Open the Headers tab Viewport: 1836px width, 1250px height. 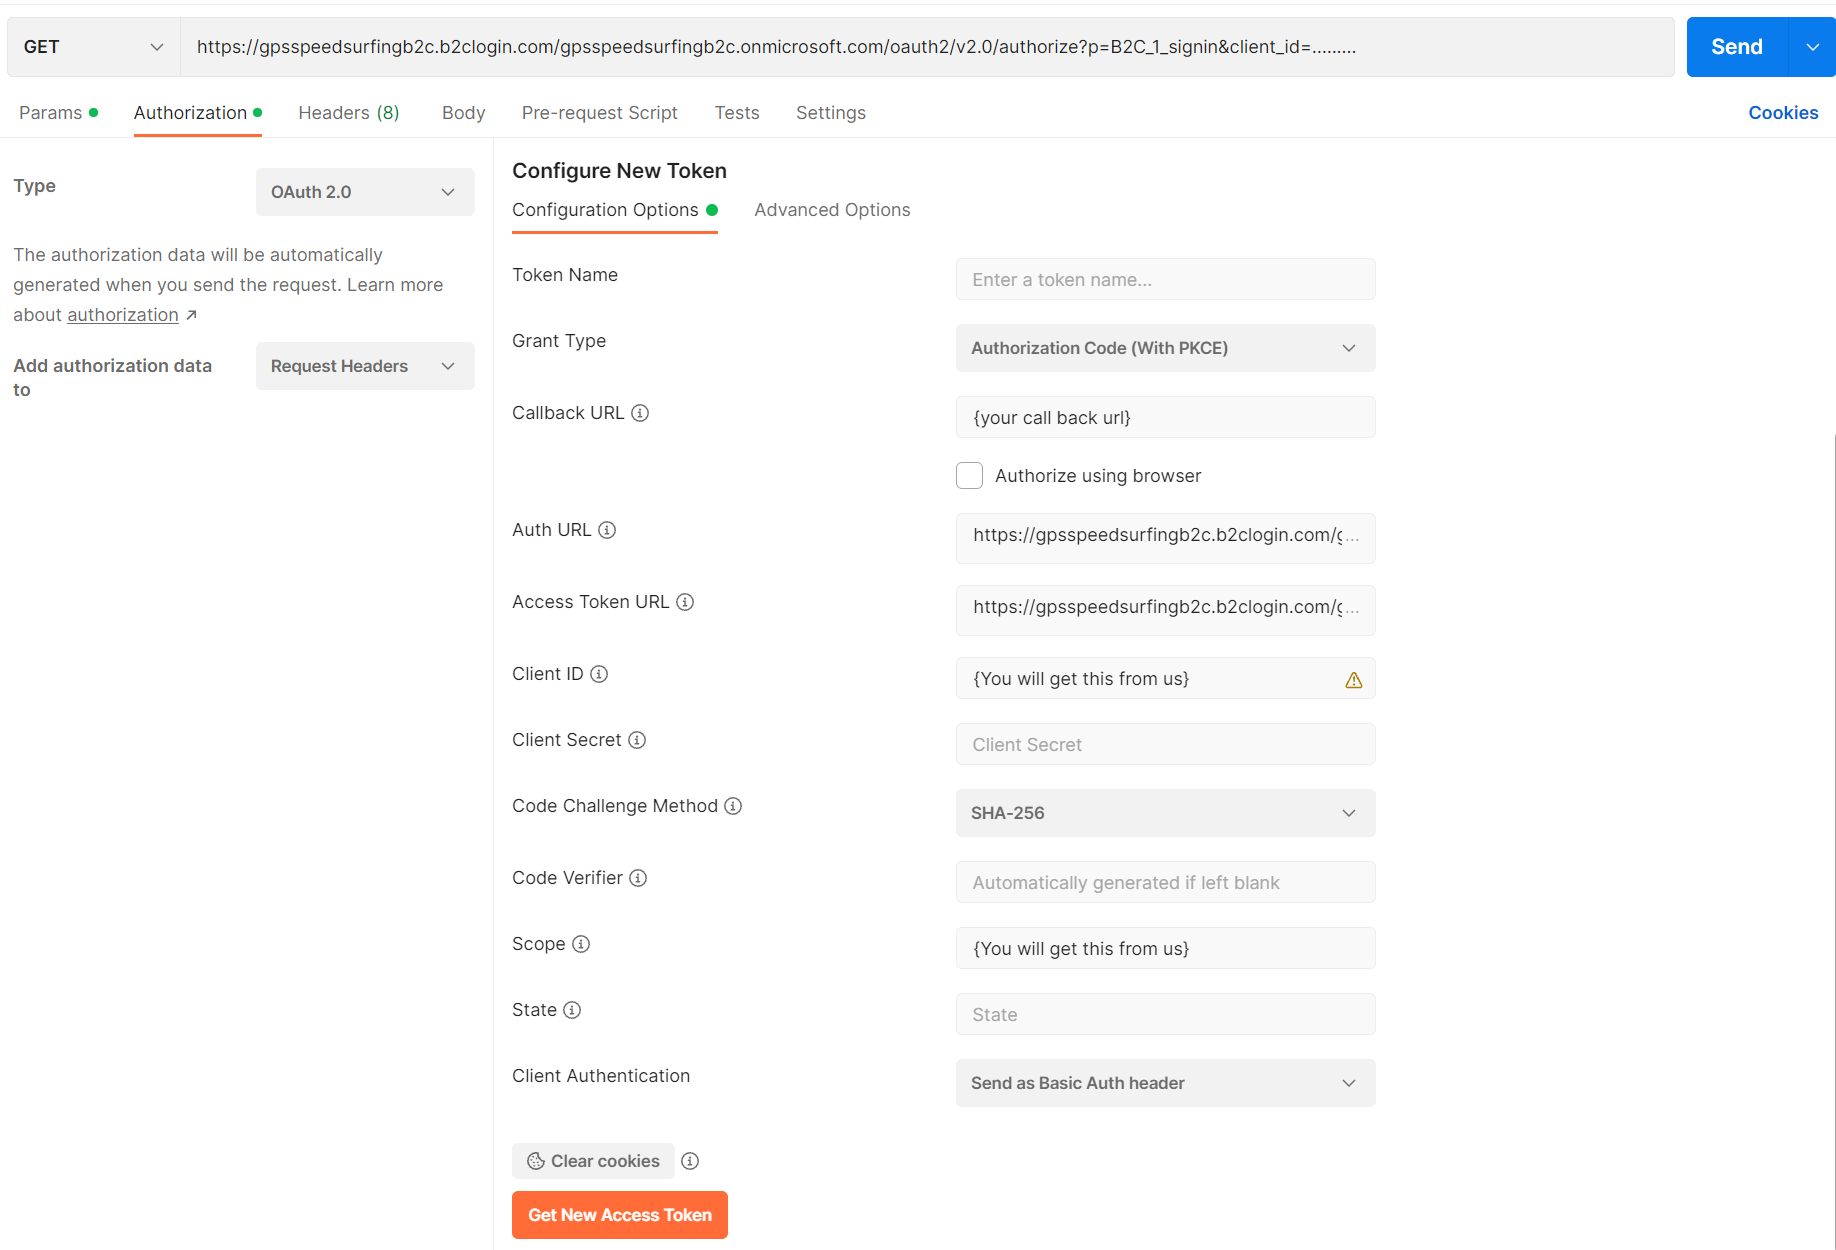pos(348,113)
